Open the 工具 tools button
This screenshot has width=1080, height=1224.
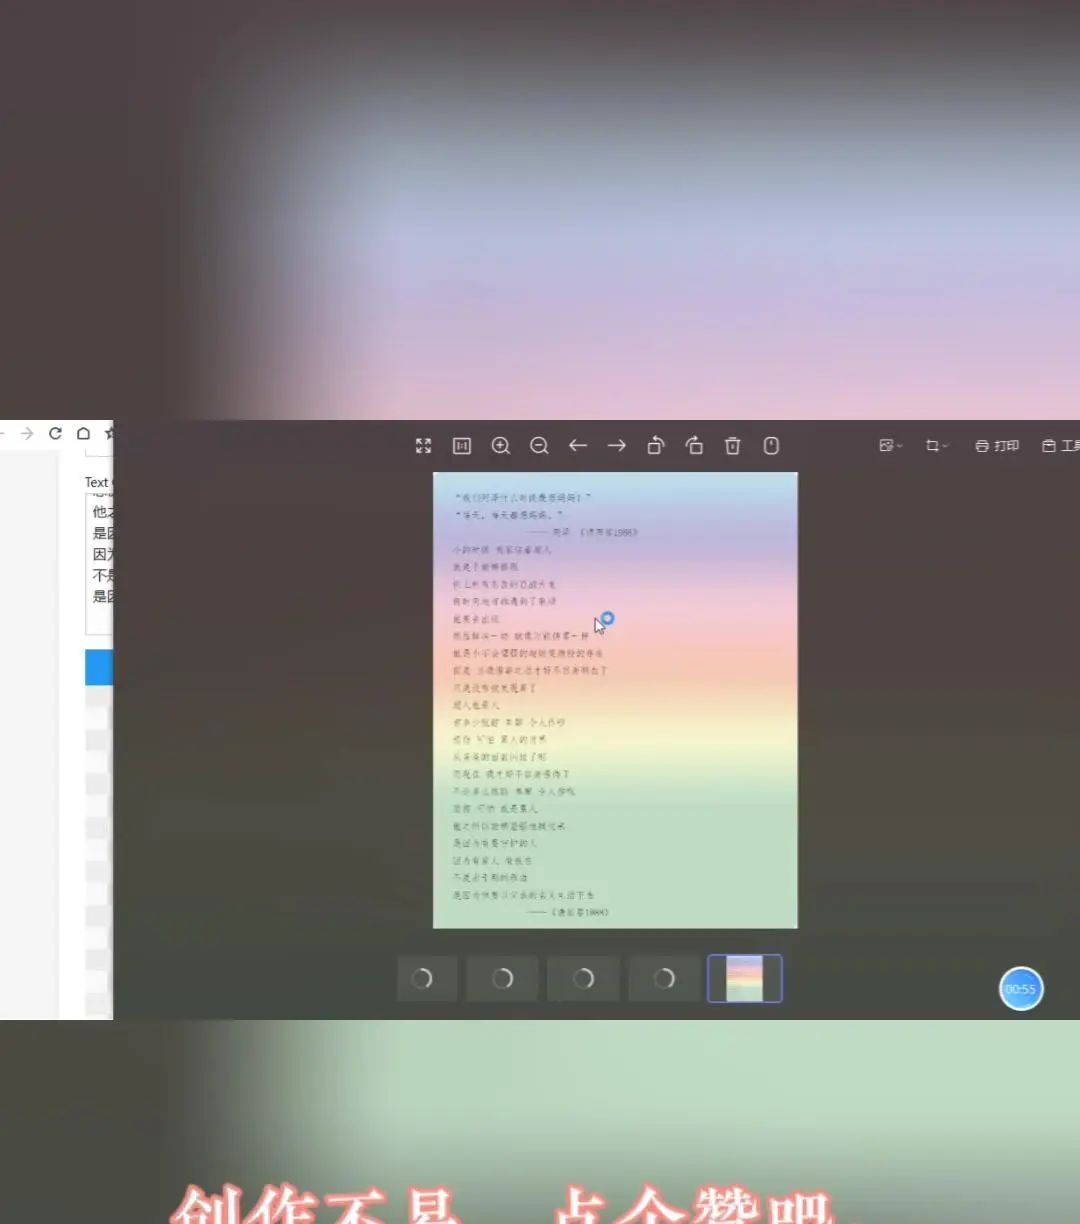(x=1060, y=446)
